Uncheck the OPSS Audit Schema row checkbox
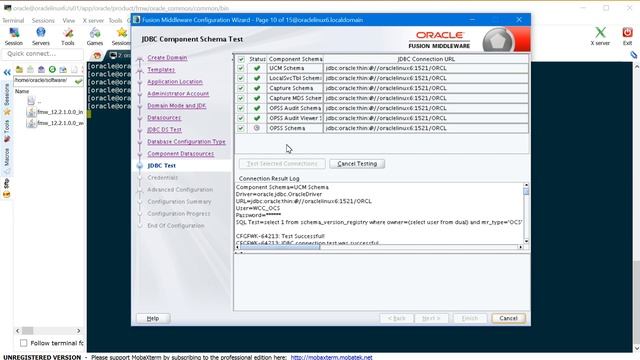Image resolution: width=640 pixels, height=360 pixels. [x=241, y=108]
